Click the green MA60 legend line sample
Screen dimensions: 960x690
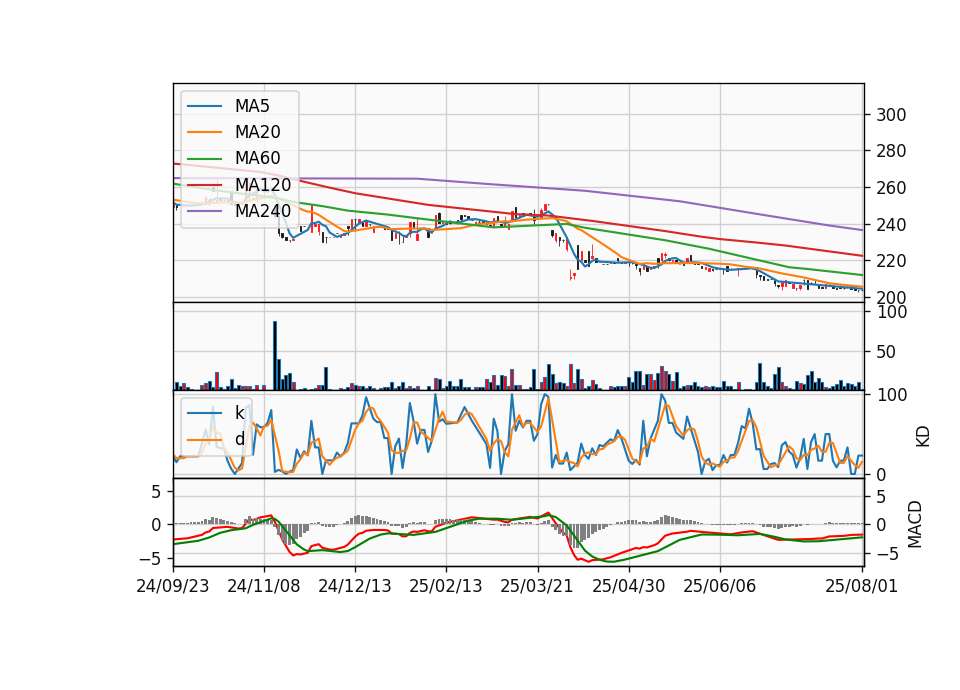click(204, 159)
